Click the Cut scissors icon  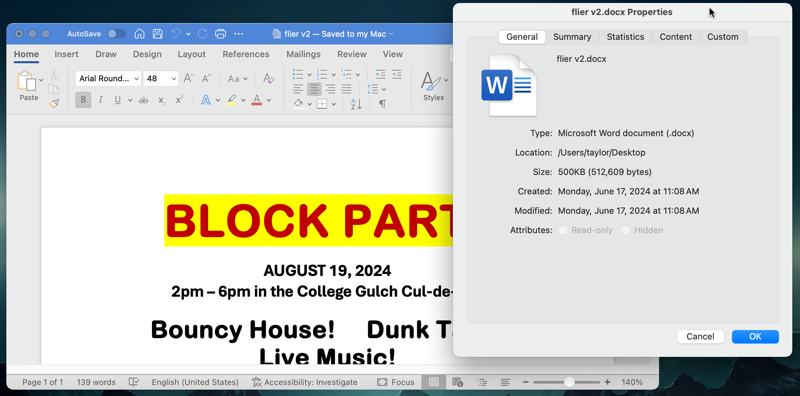click(x=54, y=75)
